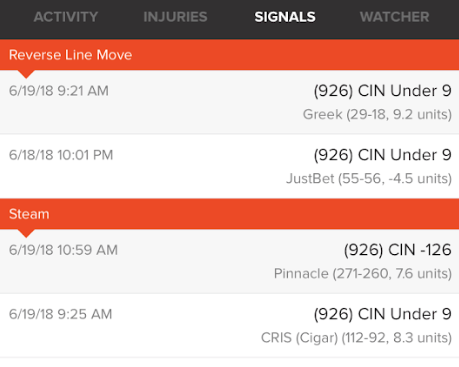The image size is (459, 367).
Task: Collapse the Steam section header
Action: [x=229, y=214]
